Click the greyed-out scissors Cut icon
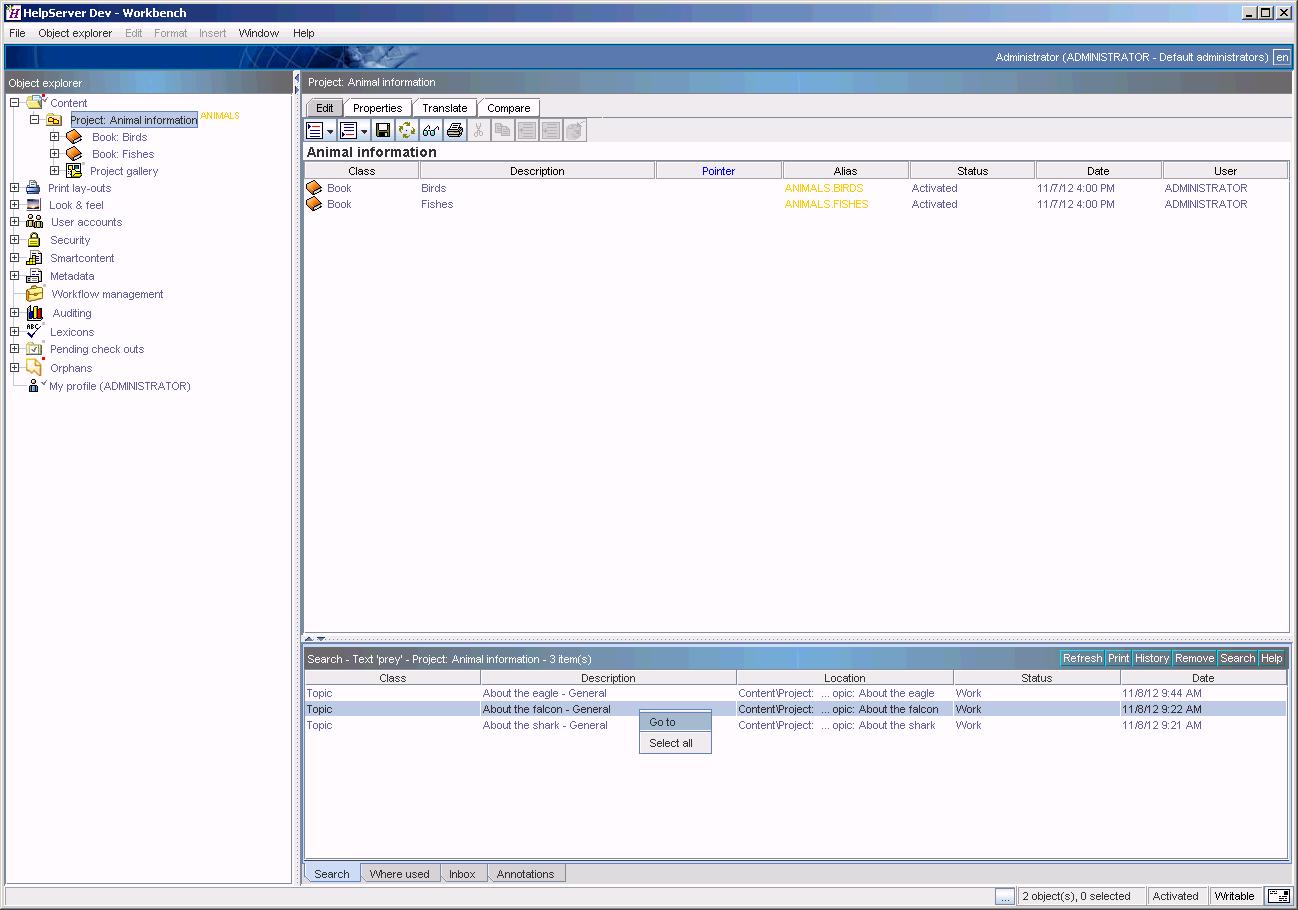Screen dimensions: 1298x910 point(479,130)
